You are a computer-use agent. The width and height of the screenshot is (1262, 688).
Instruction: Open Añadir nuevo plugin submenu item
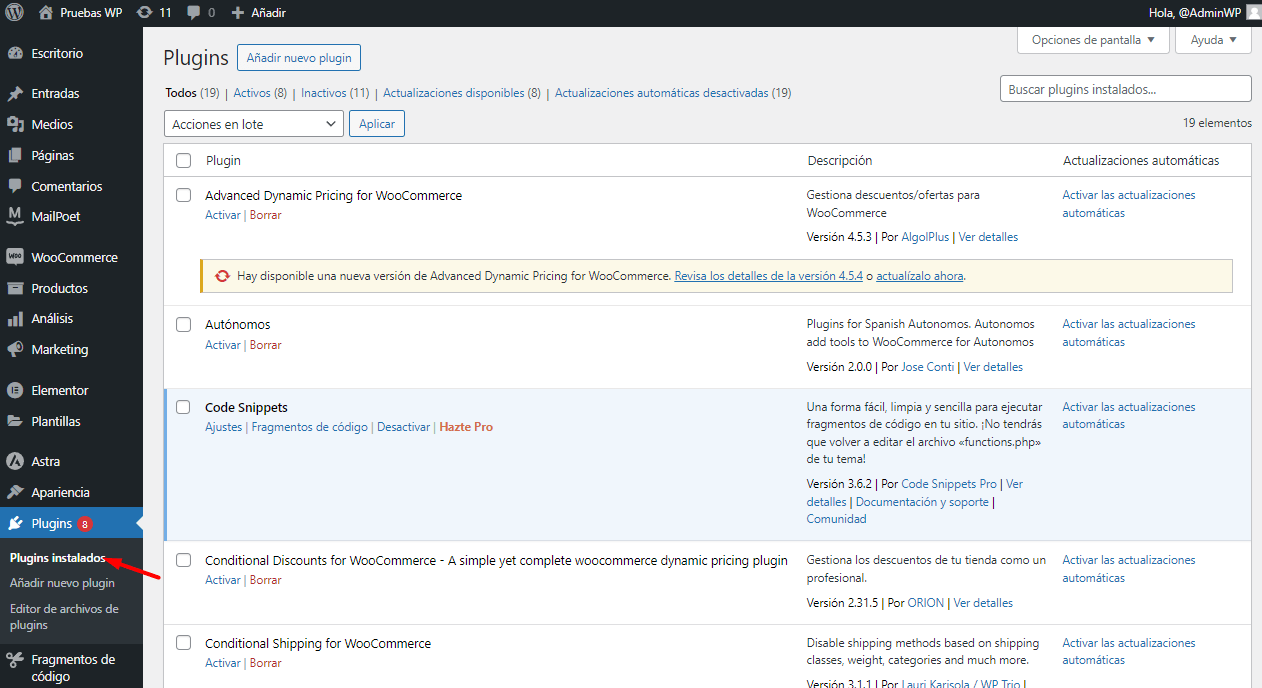tap(62, 583)
